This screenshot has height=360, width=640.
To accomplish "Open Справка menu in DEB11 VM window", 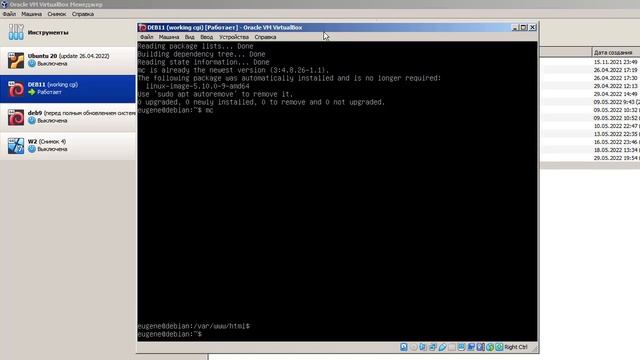I will [x=265, y=37].
